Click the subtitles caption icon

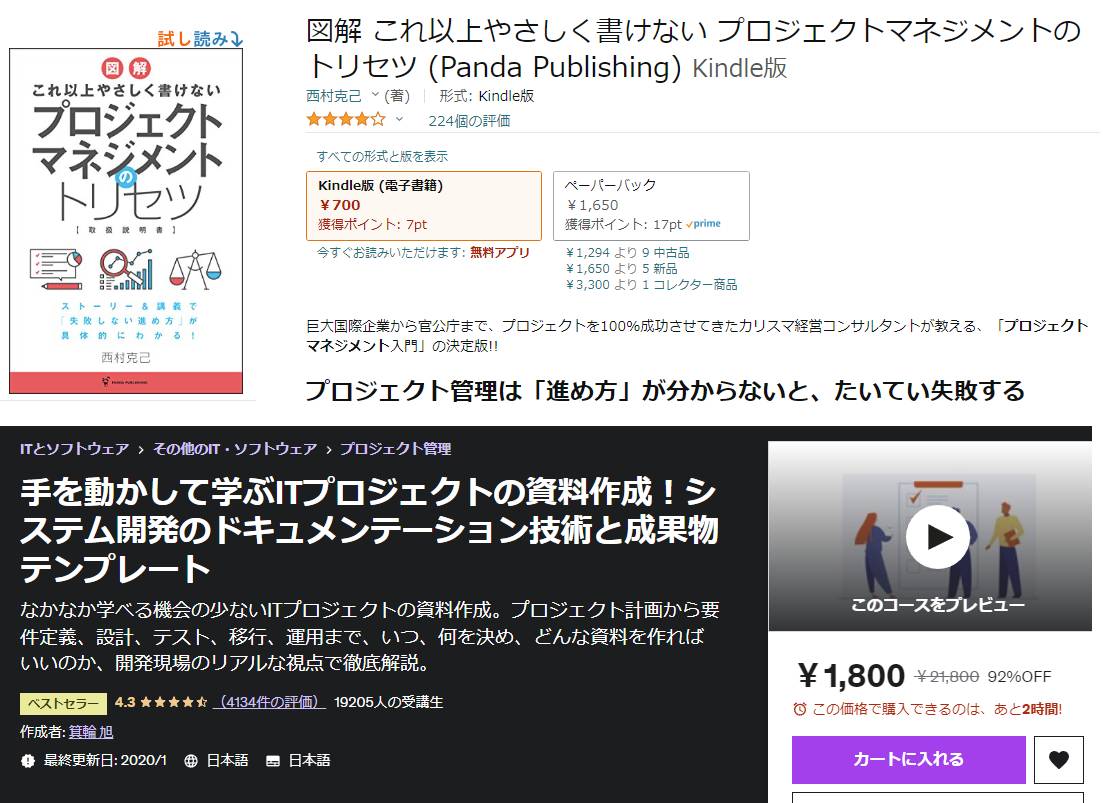point(273,761)
